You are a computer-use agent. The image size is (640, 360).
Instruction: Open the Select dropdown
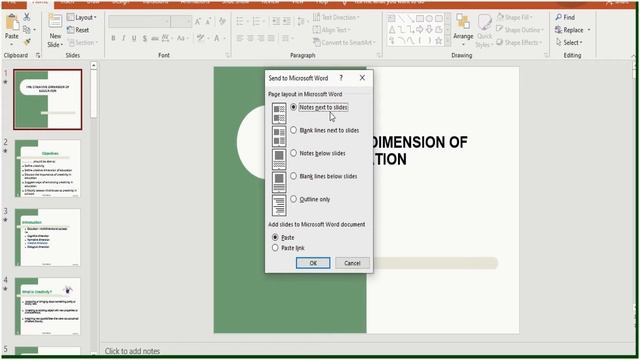pyautogui.click(x=569, y=42)
